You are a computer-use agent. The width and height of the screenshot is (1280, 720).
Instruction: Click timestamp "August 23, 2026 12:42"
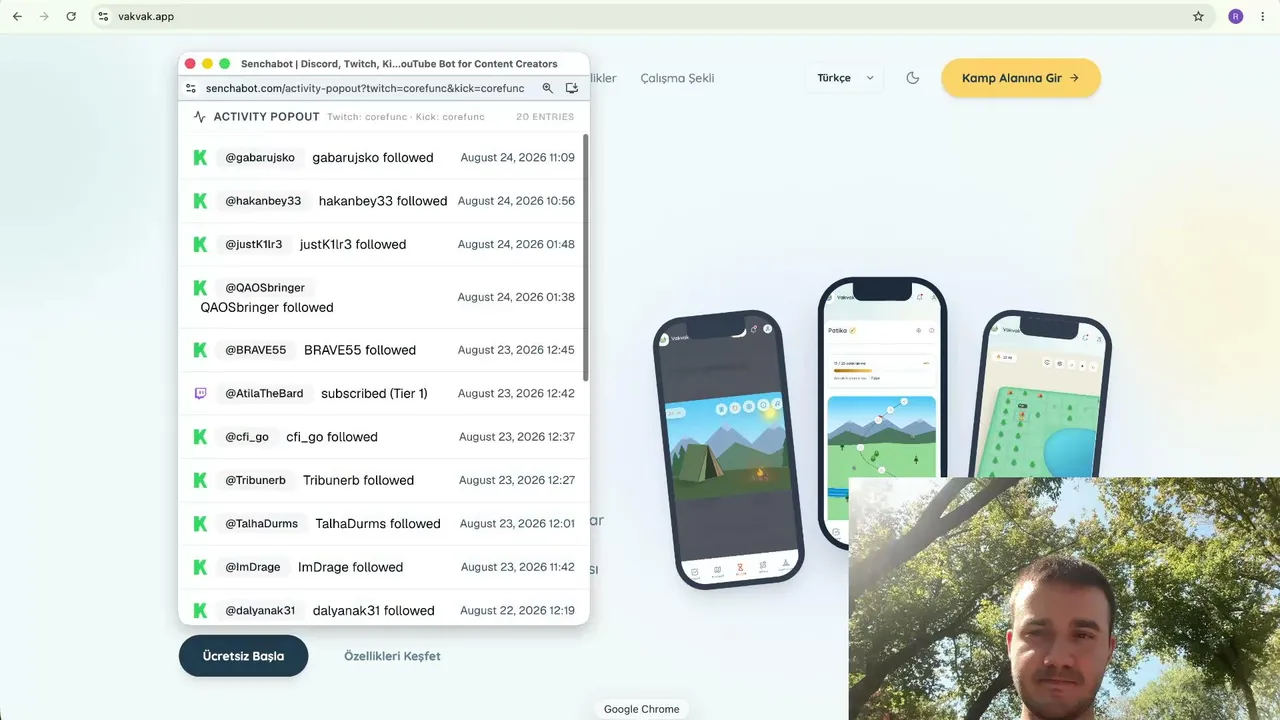pos(516,394)
